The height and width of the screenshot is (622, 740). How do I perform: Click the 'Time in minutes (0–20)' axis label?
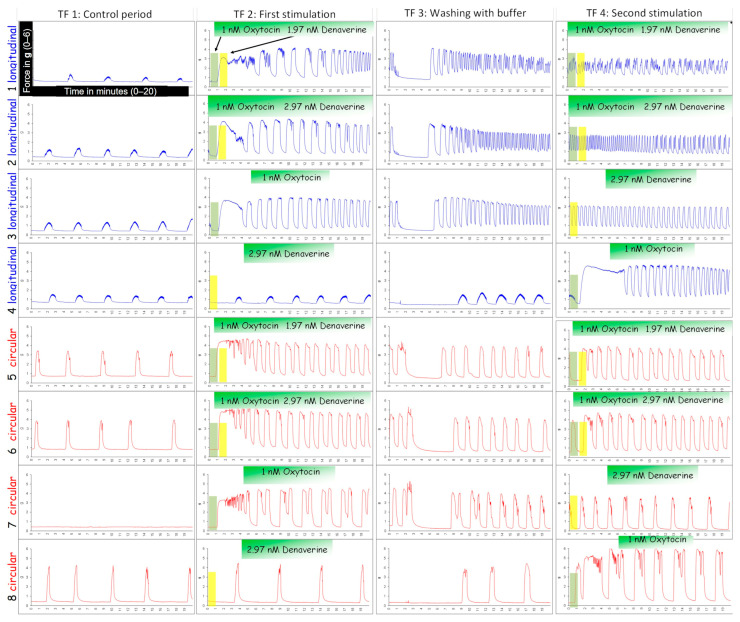tap(110, 91)
